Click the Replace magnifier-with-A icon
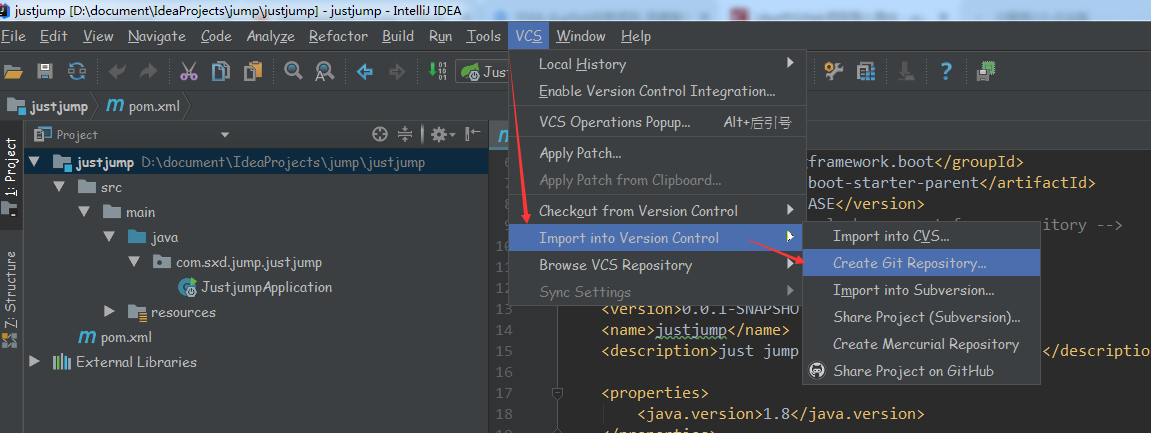The height and width of the screenshot is (433, 1151). [325, 71]
